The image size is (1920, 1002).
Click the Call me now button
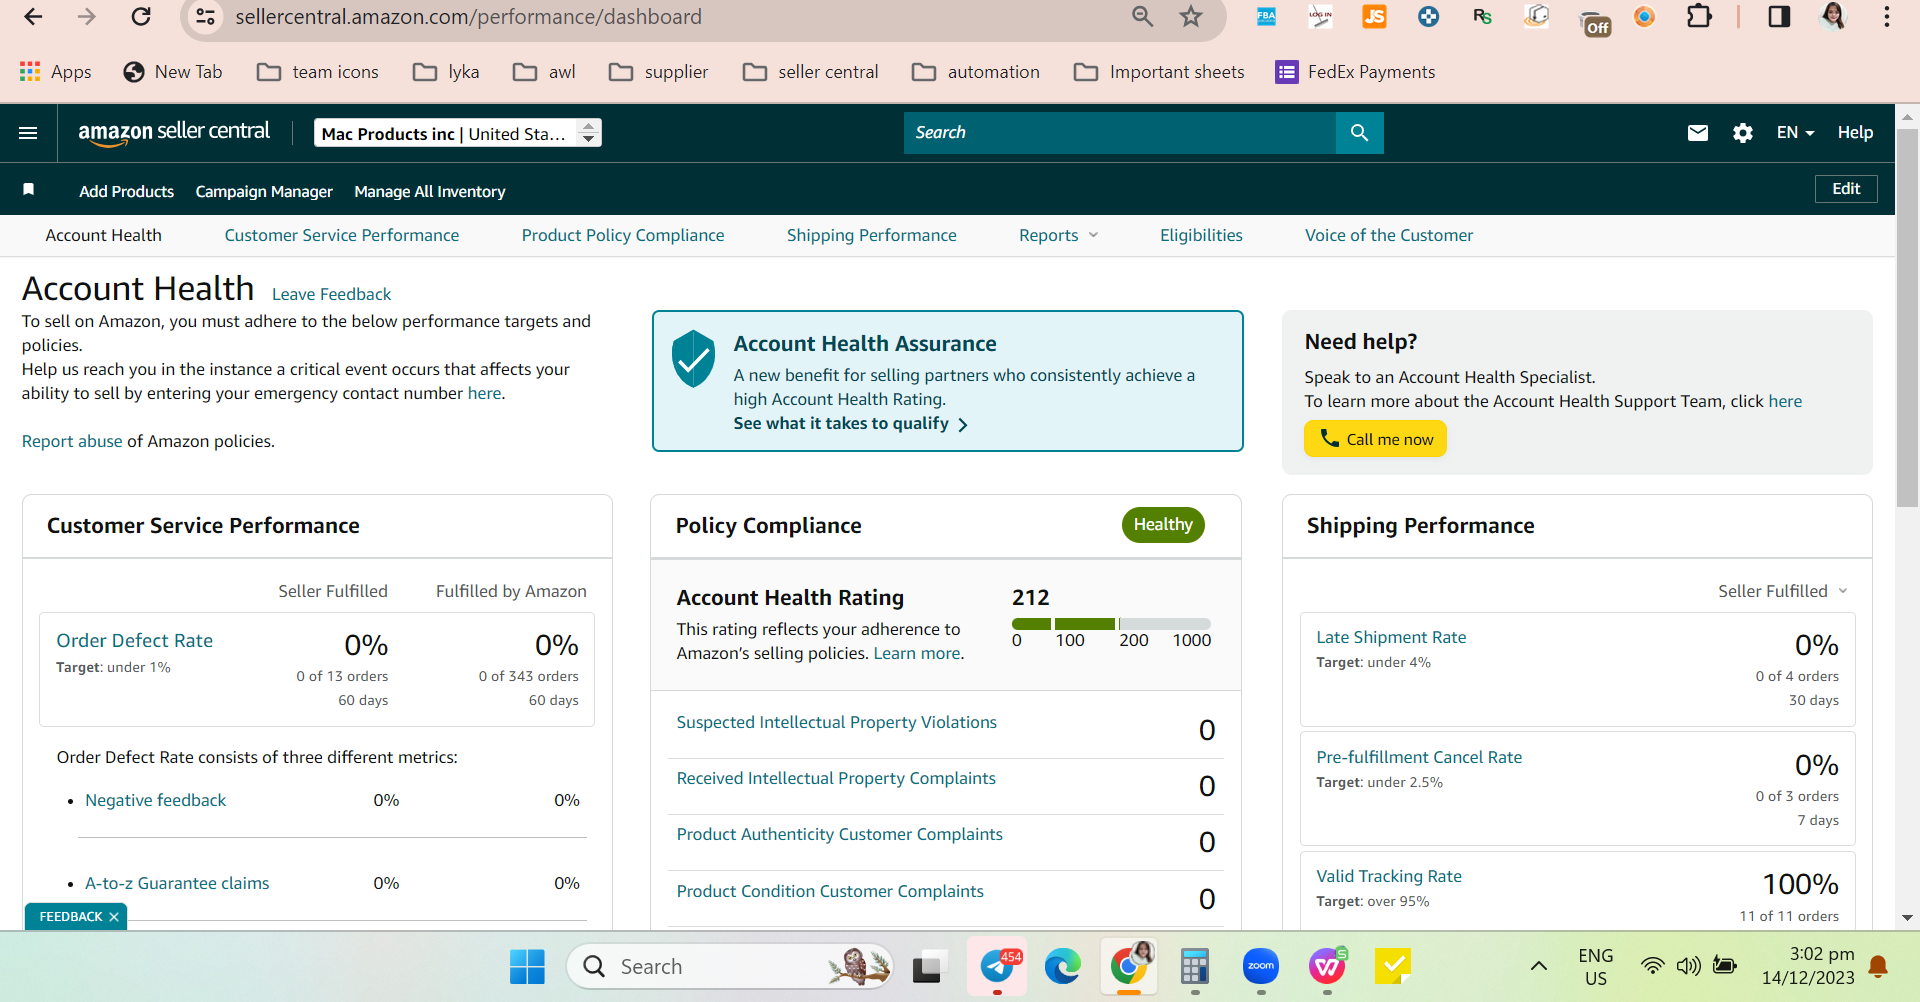pos(1375,439)
